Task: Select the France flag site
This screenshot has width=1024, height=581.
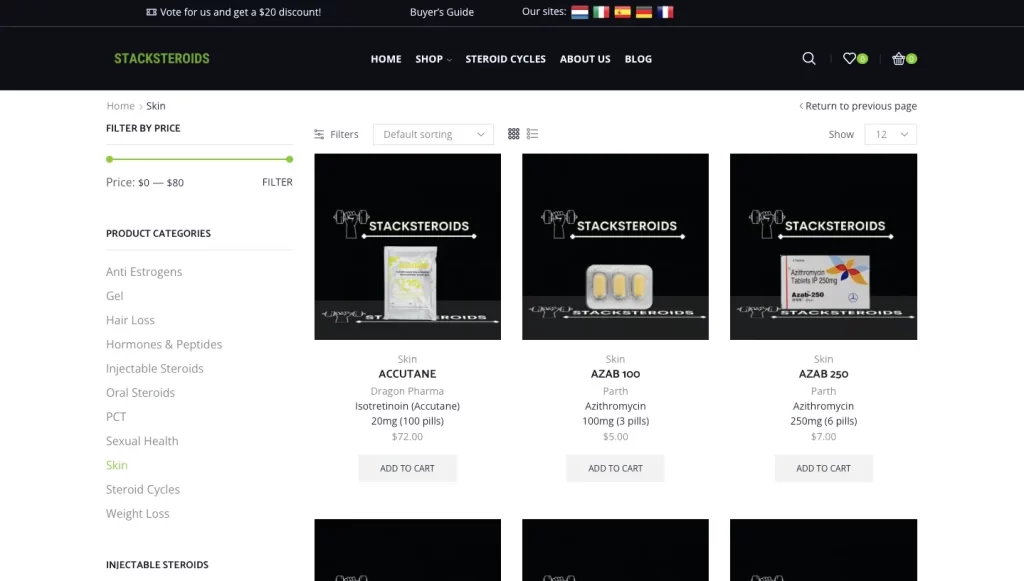Action: click(665, 12)
